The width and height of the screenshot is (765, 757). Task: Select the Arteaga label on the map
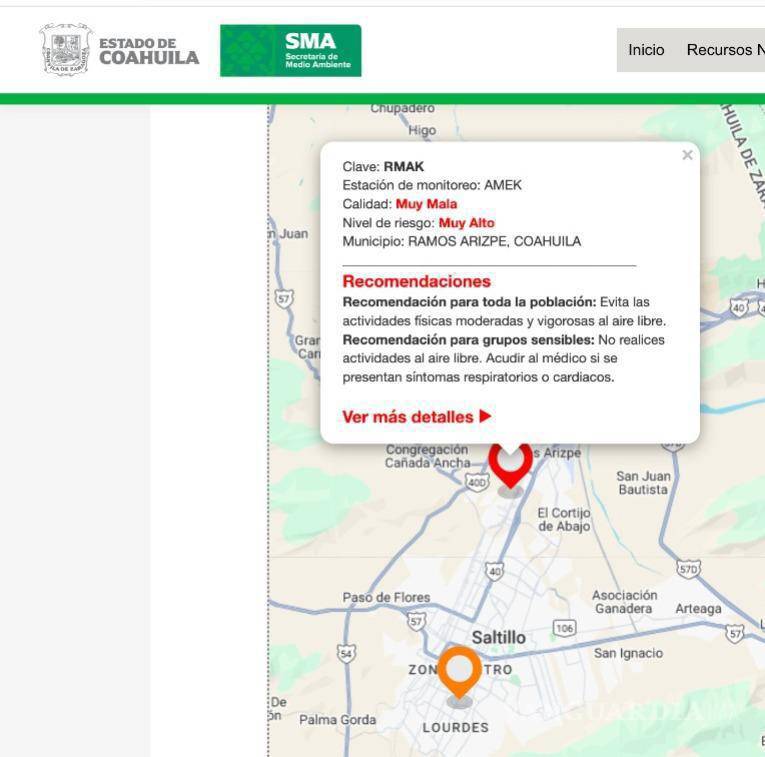(x=697, y=608)
